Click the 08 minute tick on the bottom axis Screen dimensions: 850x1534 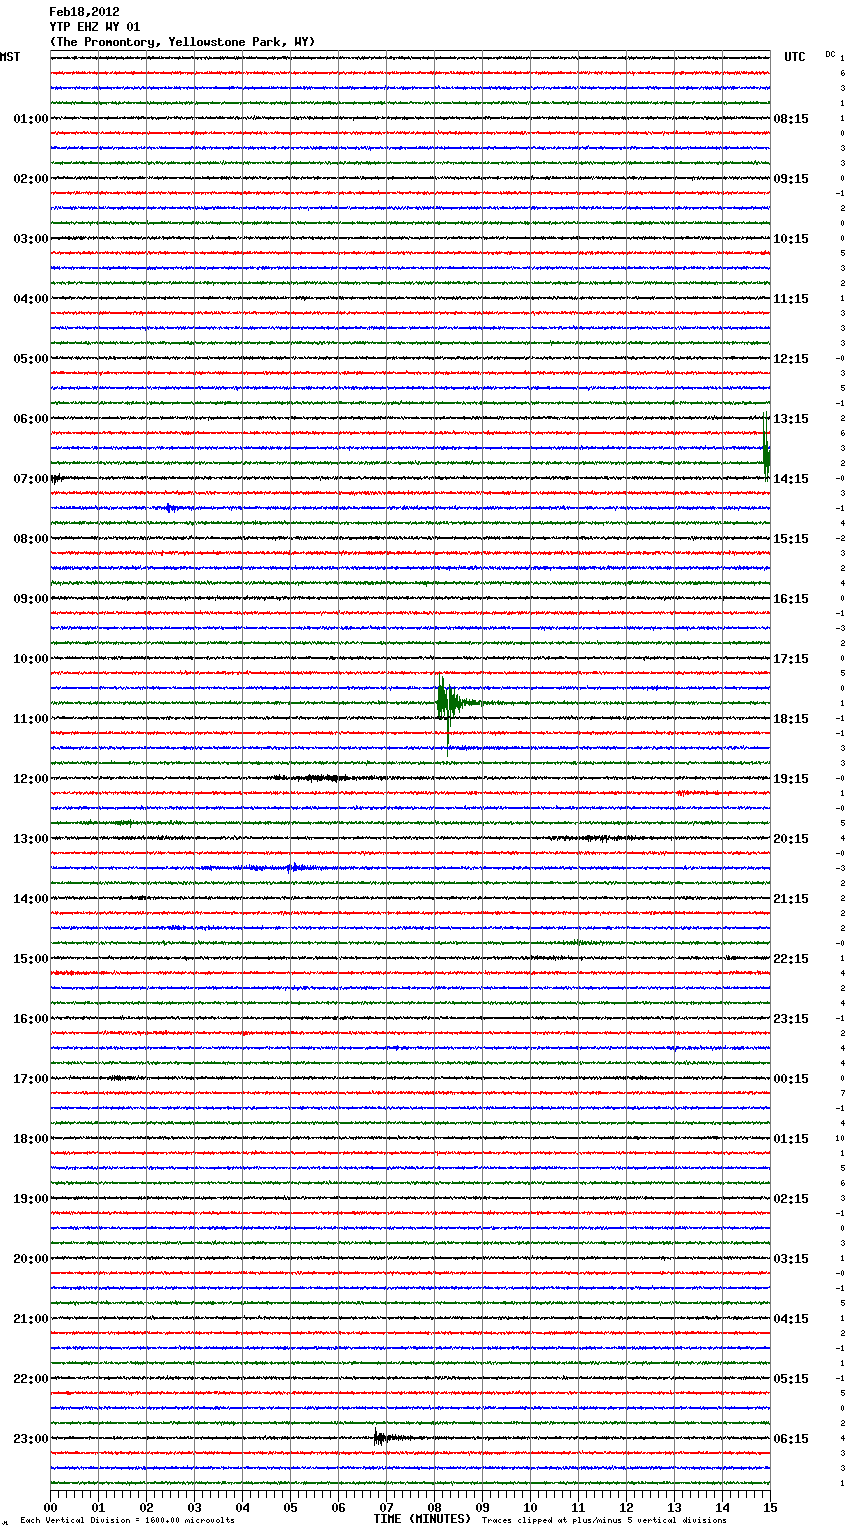434,1508
